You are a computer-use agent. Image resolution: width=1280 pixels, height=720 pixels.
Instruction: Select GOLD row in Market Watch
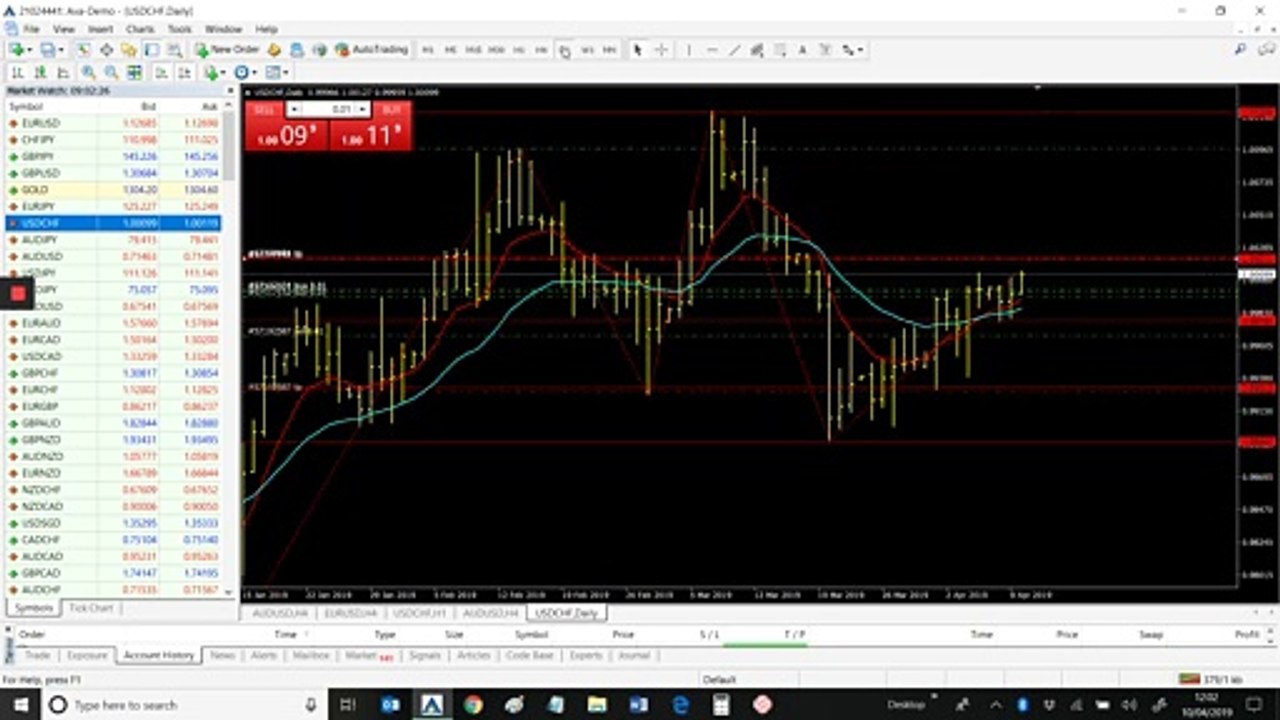113,189
